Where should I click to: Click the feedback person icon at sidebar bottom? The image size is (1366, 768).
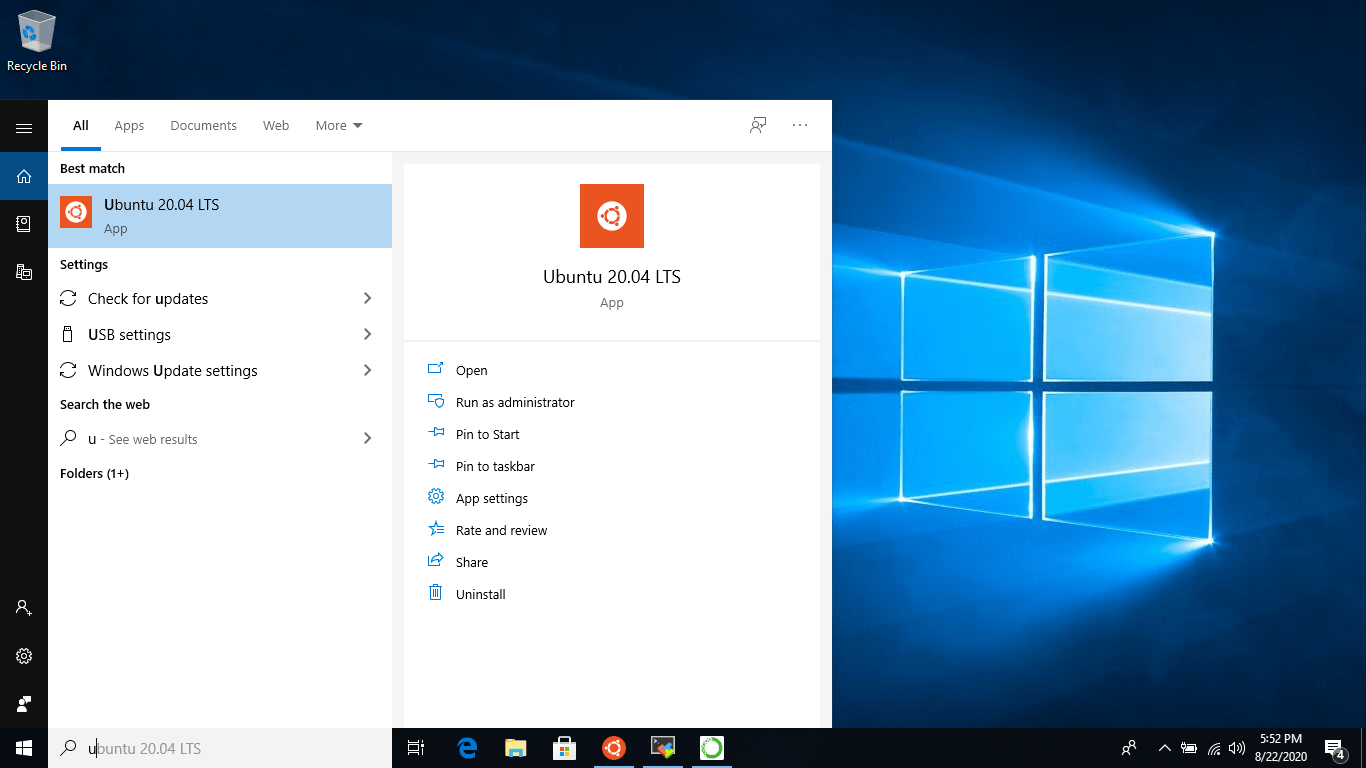coord(24,703)
